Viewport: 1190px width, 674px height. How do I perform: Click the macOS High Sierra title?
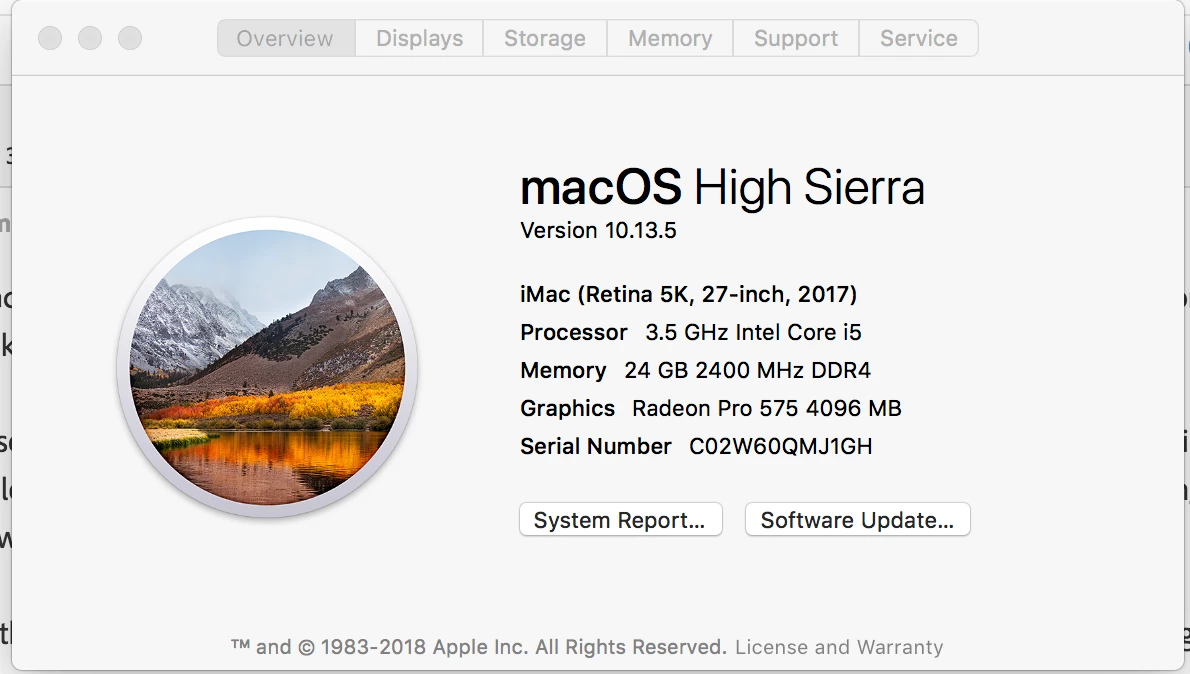coord(722,187)
